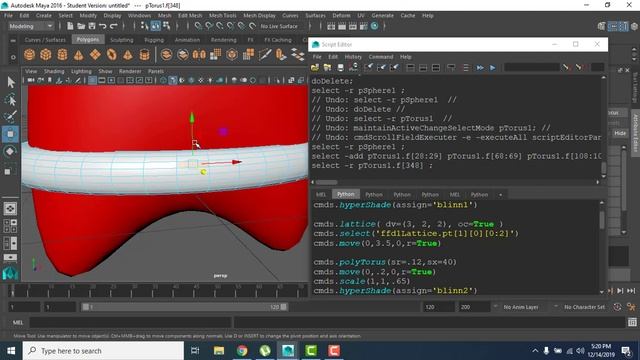
Task: Click the New Scene icon on status line
Action: click(70, 26)
